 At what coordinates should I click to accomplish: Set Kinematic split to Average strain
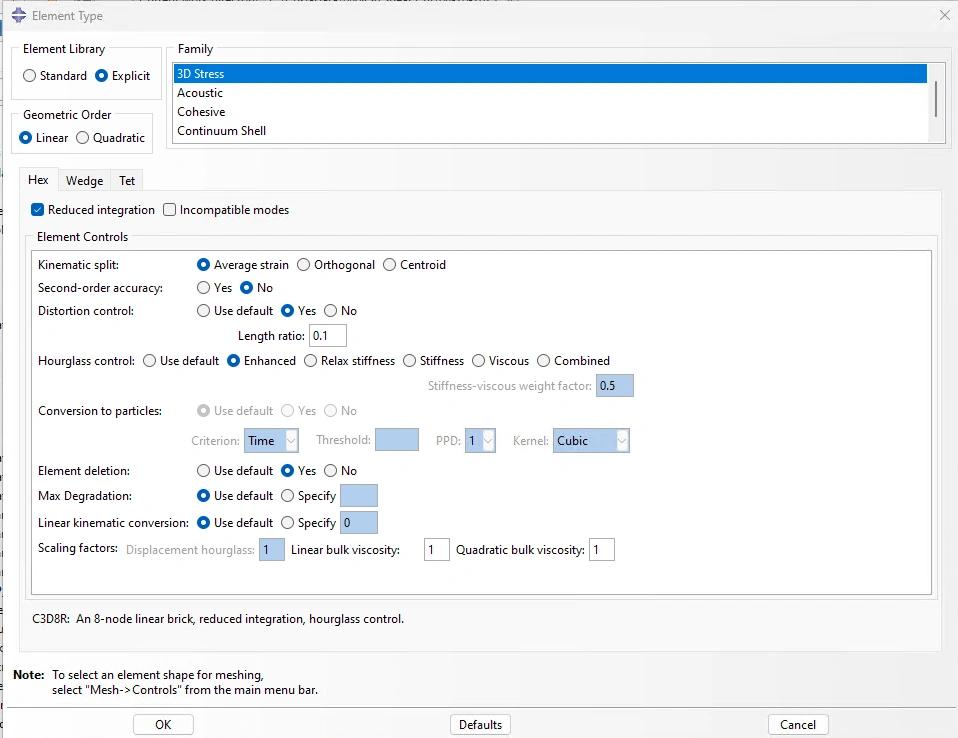pos(203,265)
